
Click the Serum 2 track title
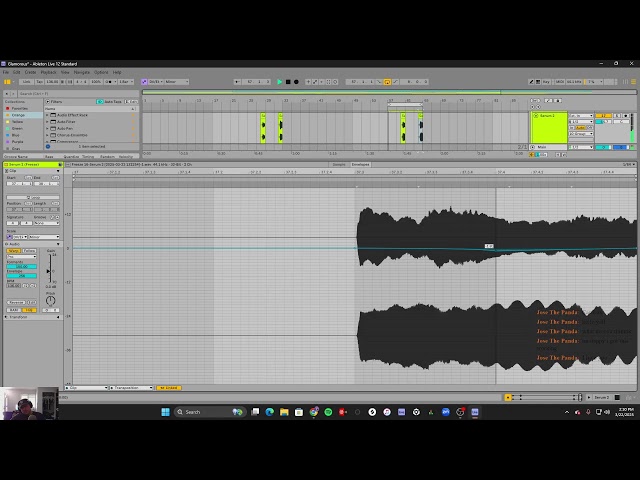point(547,116)
